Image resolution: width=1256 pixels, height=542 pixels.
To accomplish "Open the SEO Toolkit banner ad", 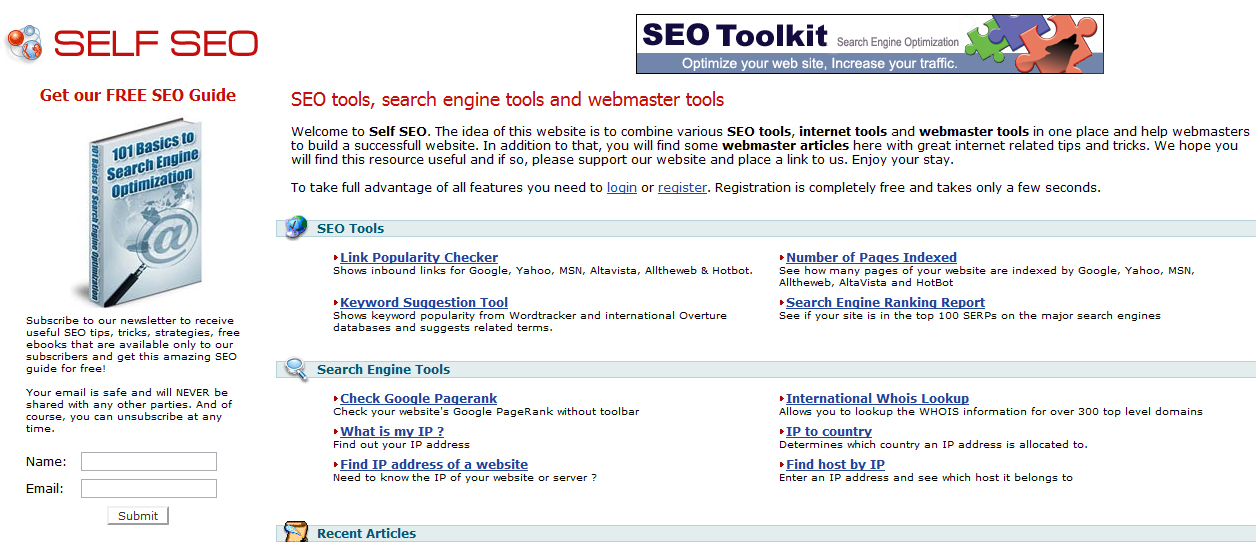I will click(869, 44).
